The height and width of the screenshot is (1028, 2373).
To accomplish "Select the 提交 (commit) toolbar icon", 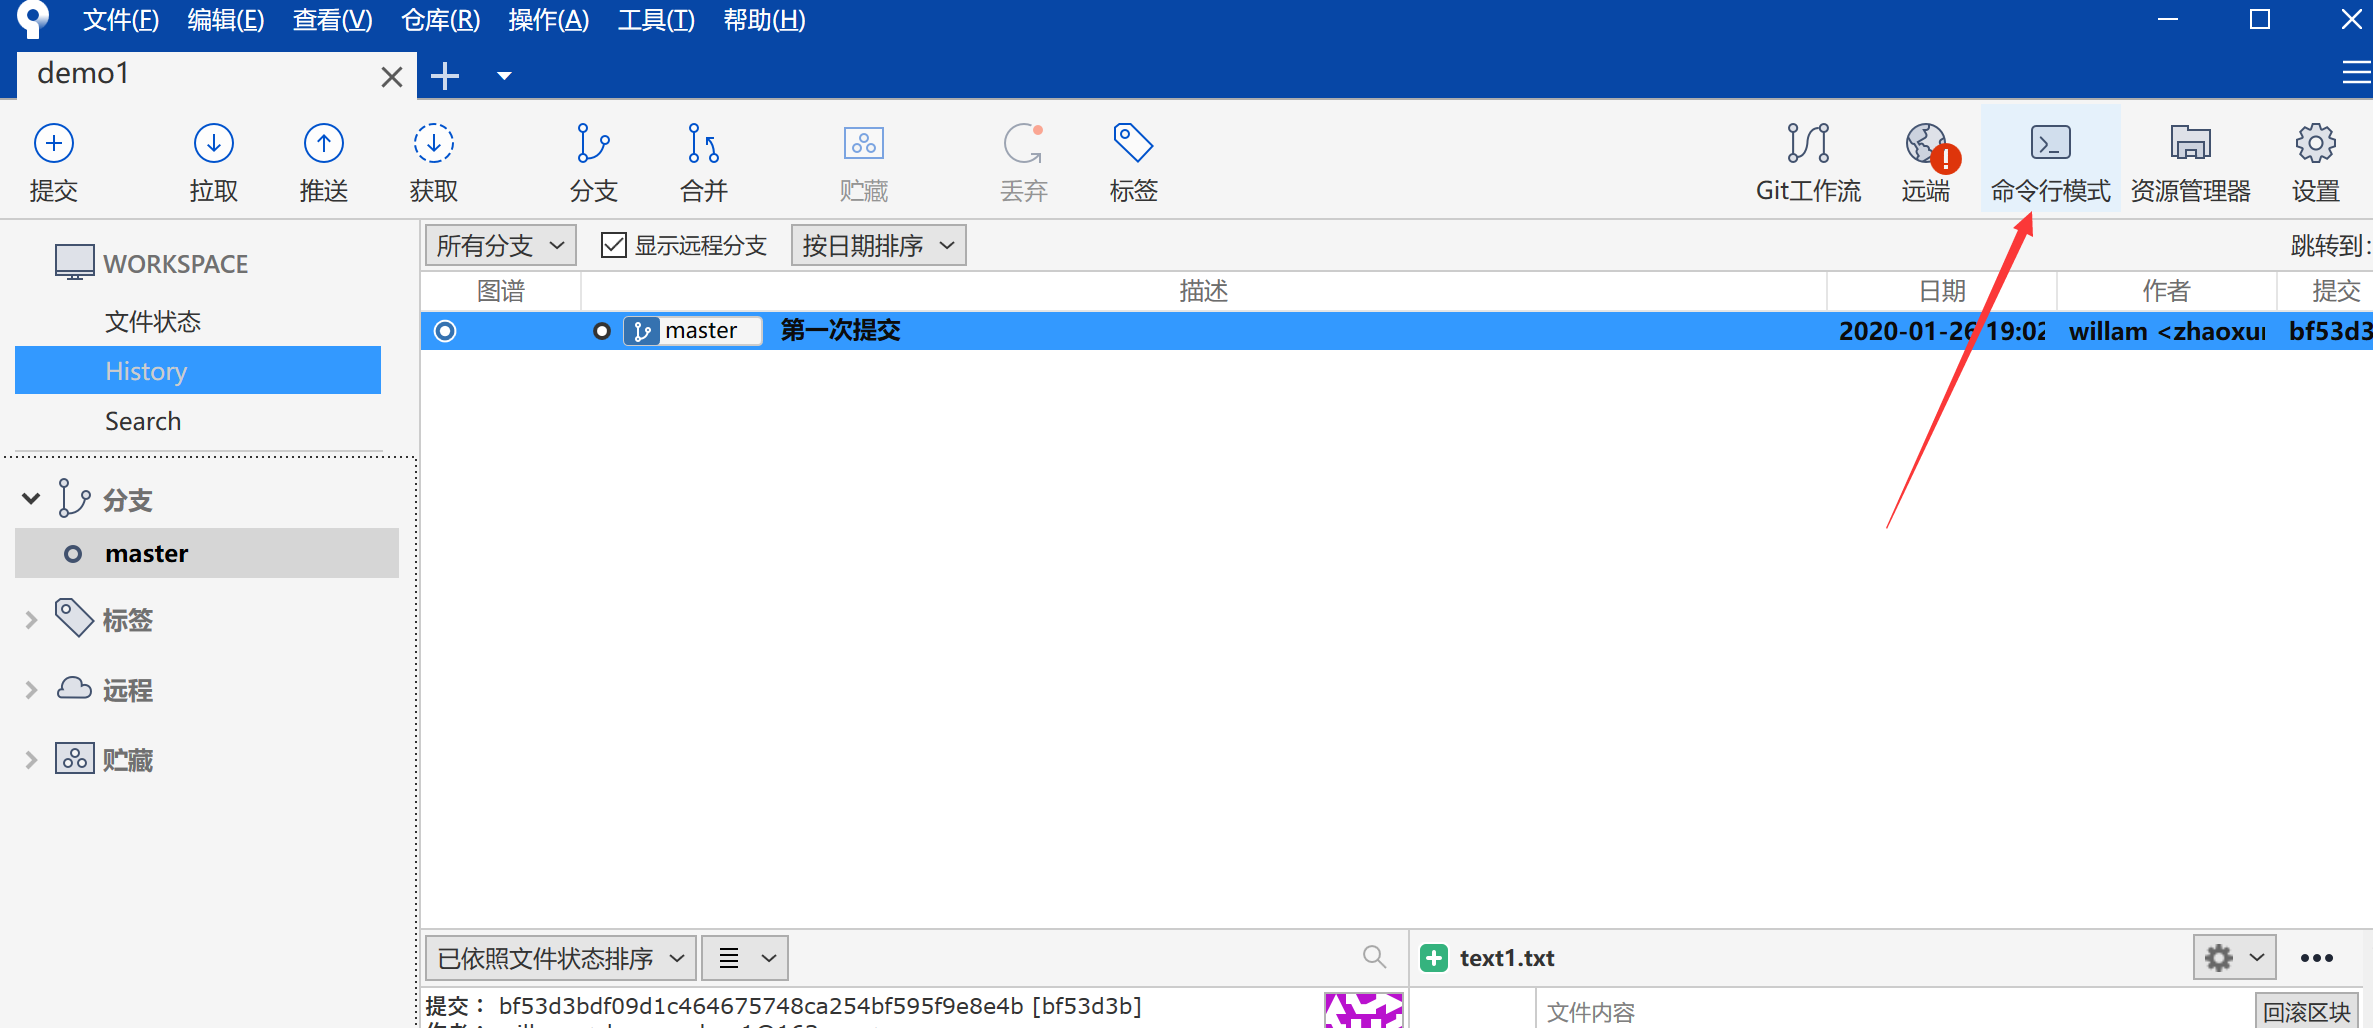I will coord(54,160).
